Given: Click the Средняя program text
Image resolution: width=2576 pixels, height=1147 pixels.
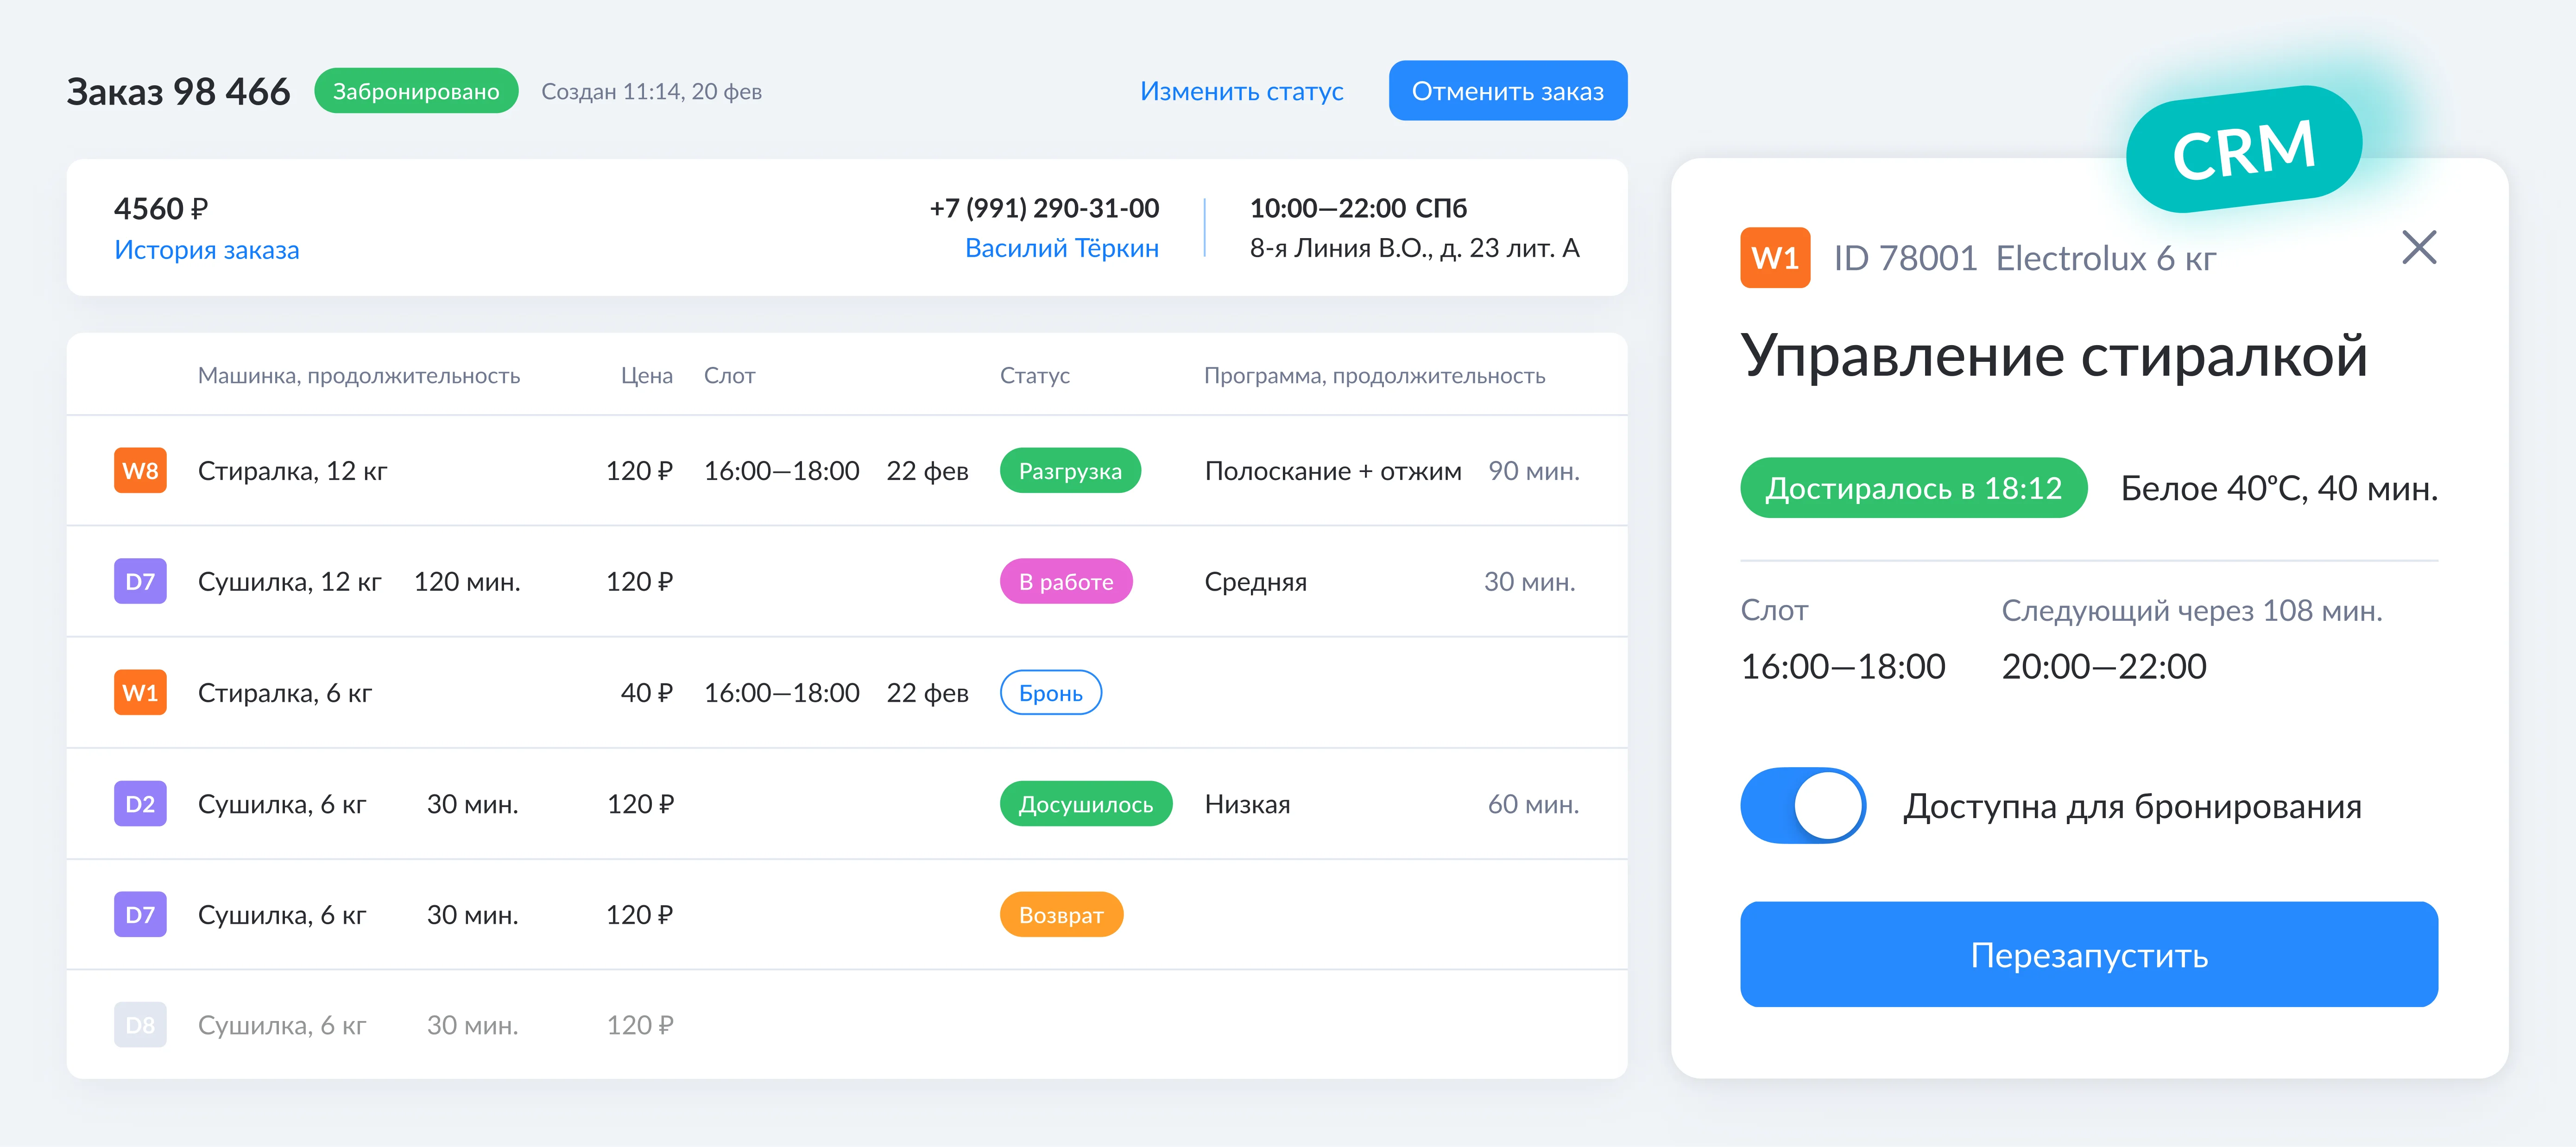Looking at the screenshot, I should 1255,582.
